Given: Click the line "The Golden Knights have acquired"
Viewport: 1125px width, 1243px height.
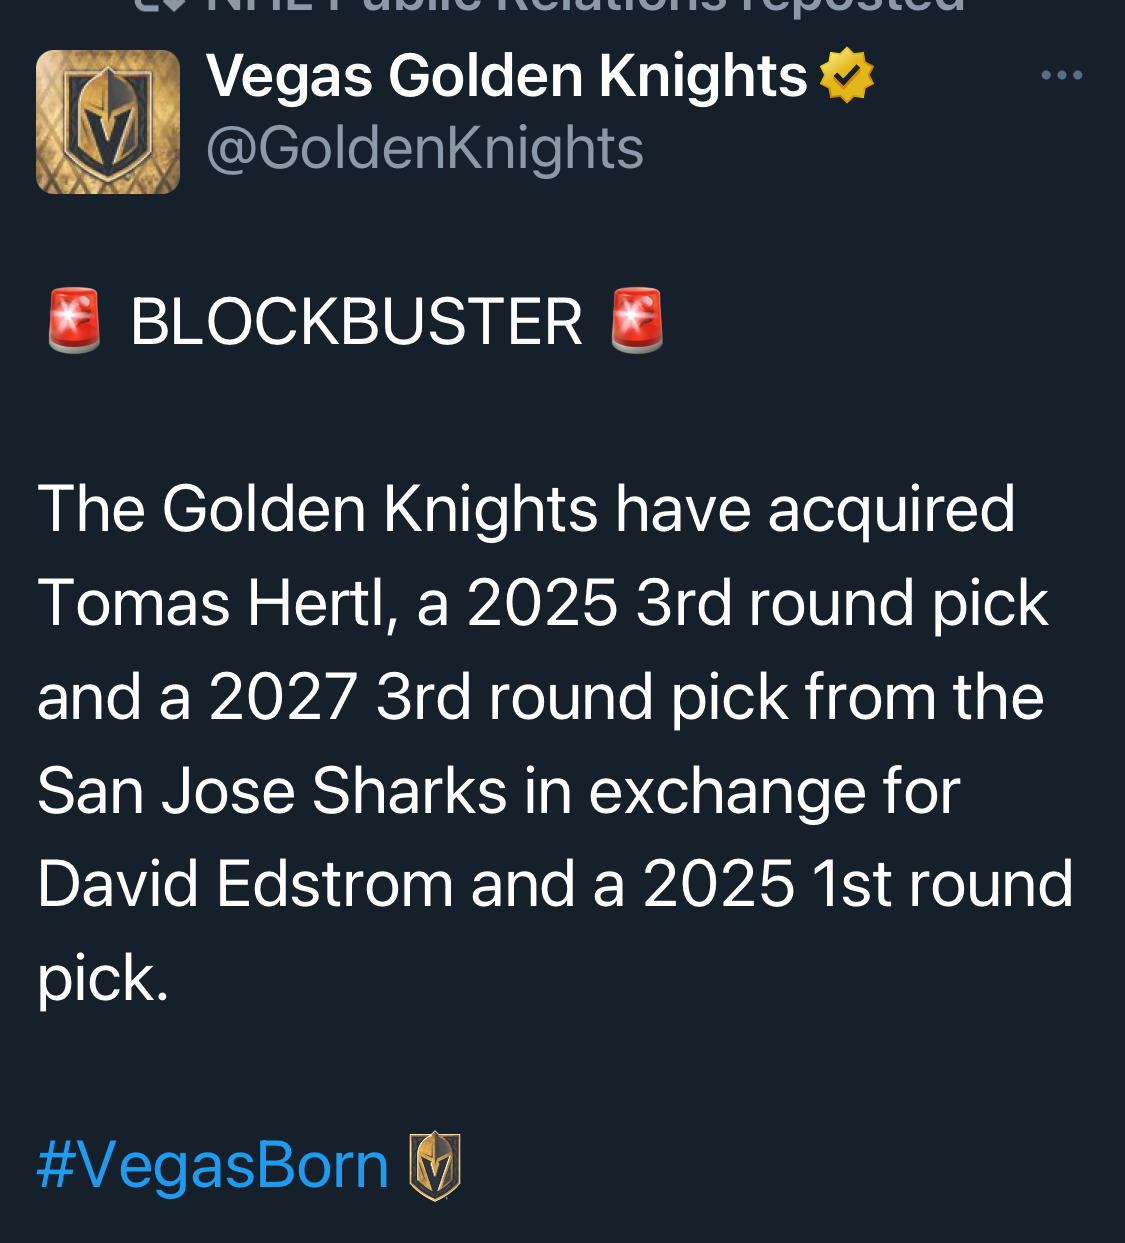Looking at the screenshot, I should pos(527,509).
